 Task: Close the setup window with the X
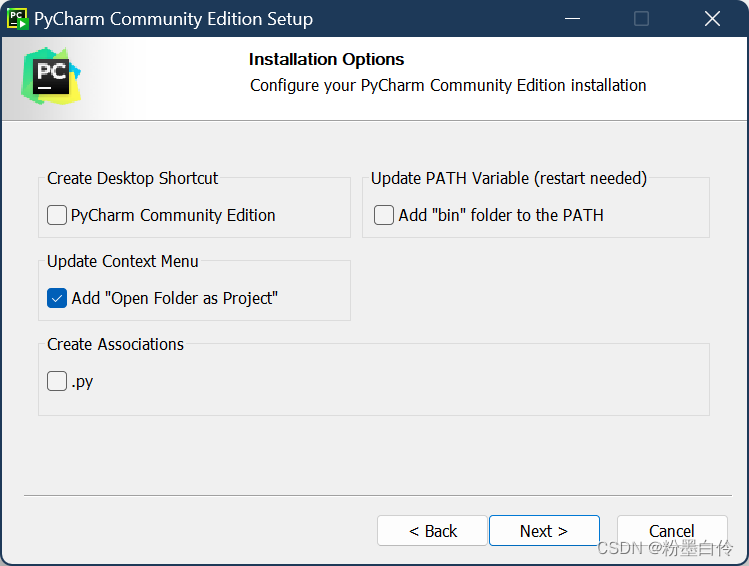(712, 19)
